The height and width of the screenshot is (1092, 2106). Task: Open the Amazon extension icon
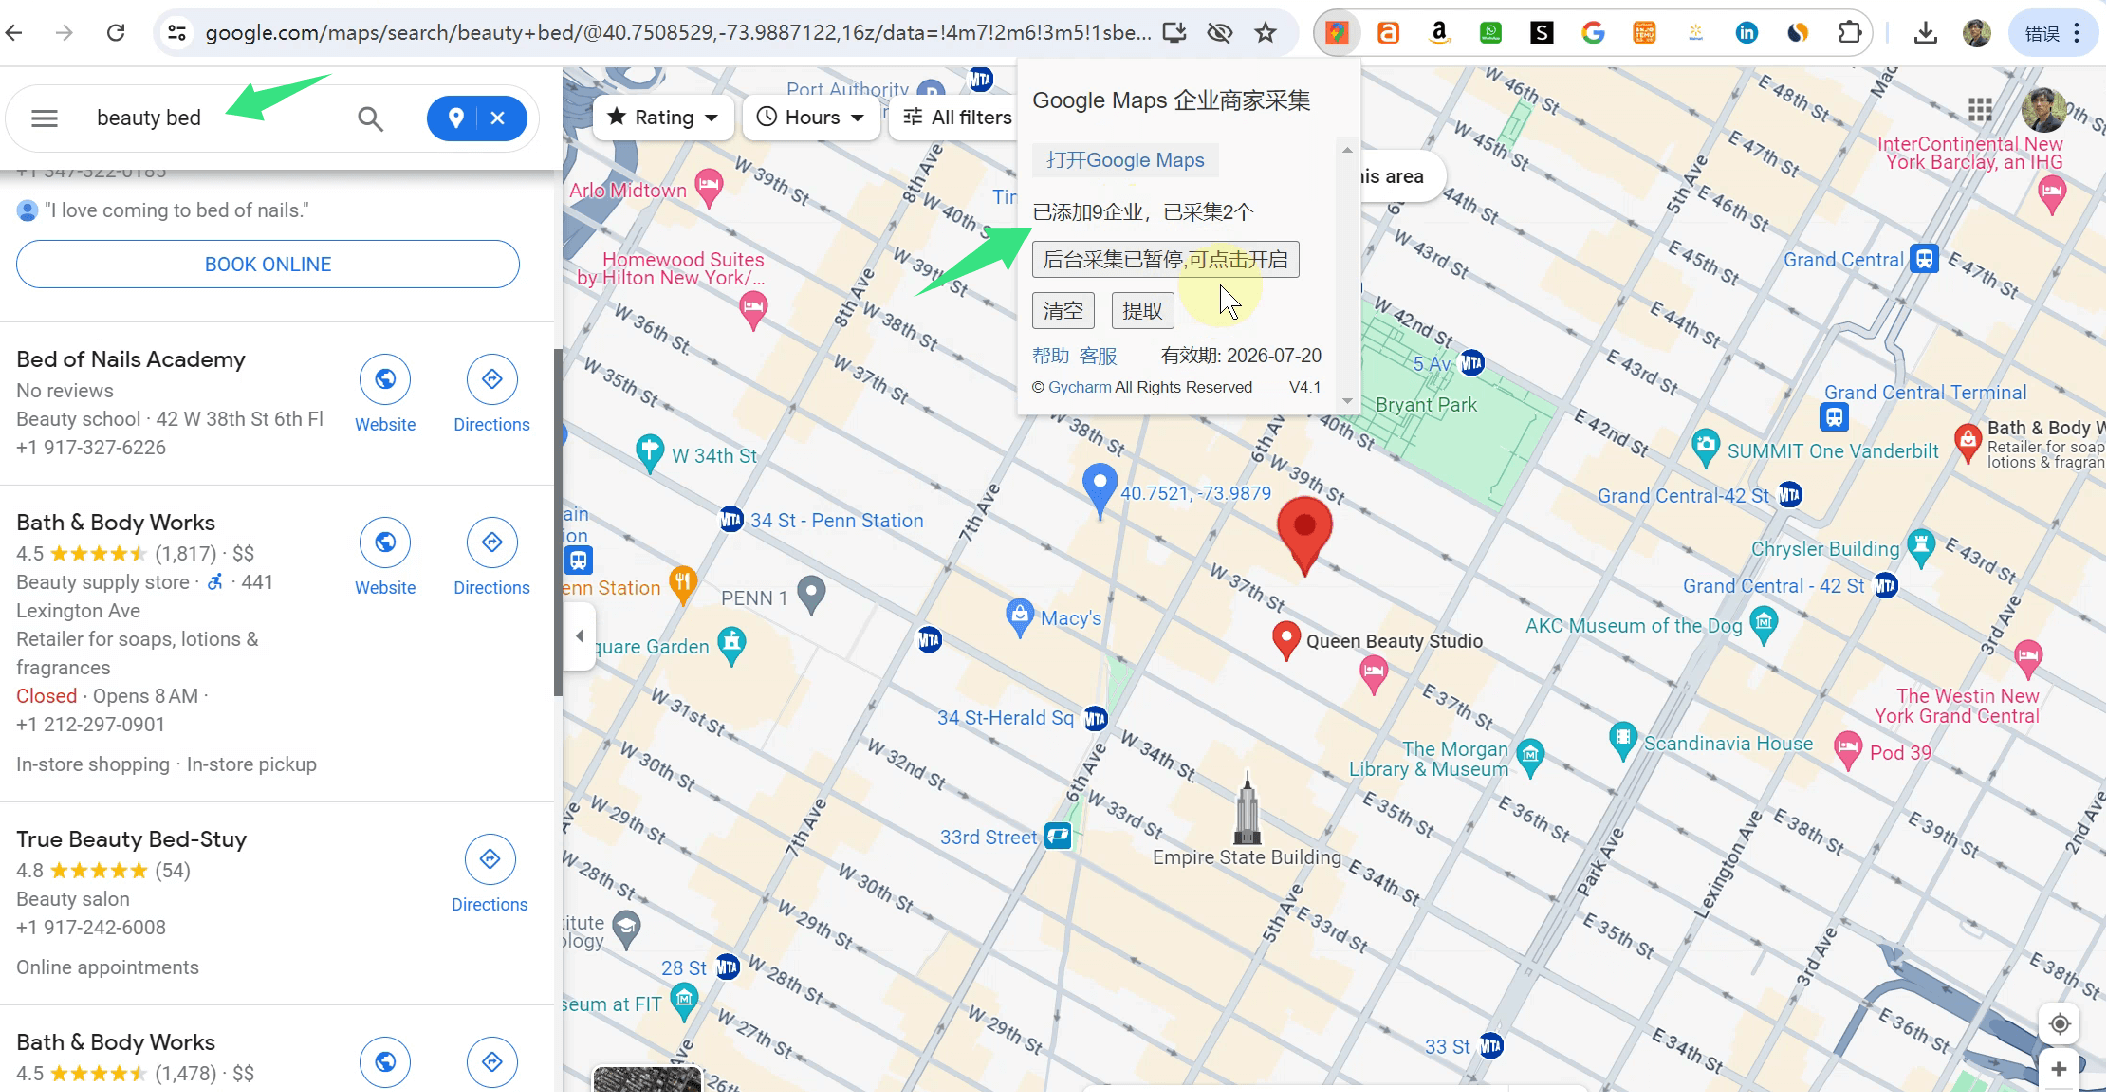click(x=1439, y=33)
